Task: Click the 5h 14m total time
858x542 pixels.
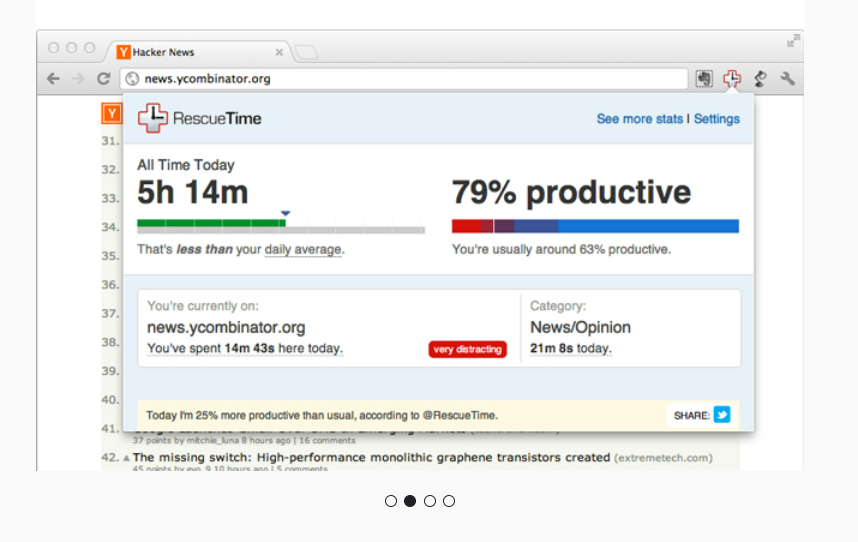Action: (x=193, y=193)
